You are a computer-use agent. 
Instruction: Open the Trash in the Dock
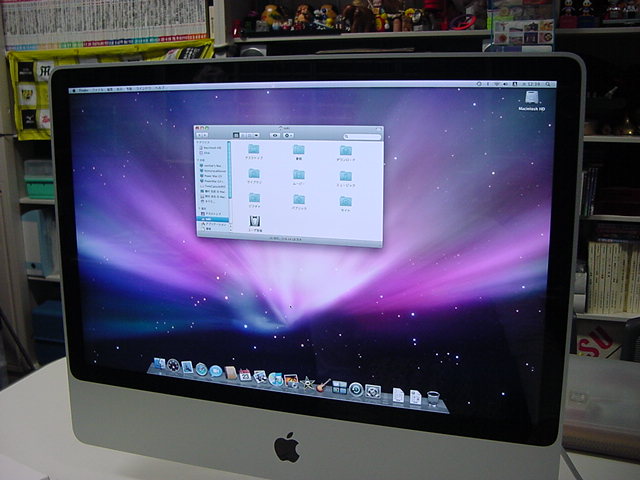(x=433, y=399)
